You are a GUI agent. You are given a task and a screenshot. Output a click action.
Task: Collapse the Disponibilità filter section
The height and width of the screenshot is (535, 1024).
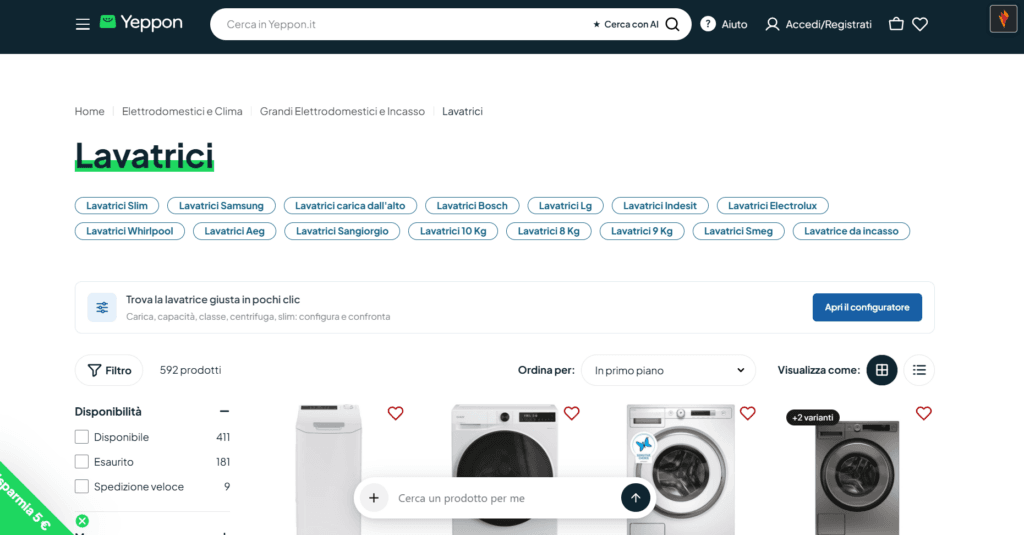click(224, 412)
